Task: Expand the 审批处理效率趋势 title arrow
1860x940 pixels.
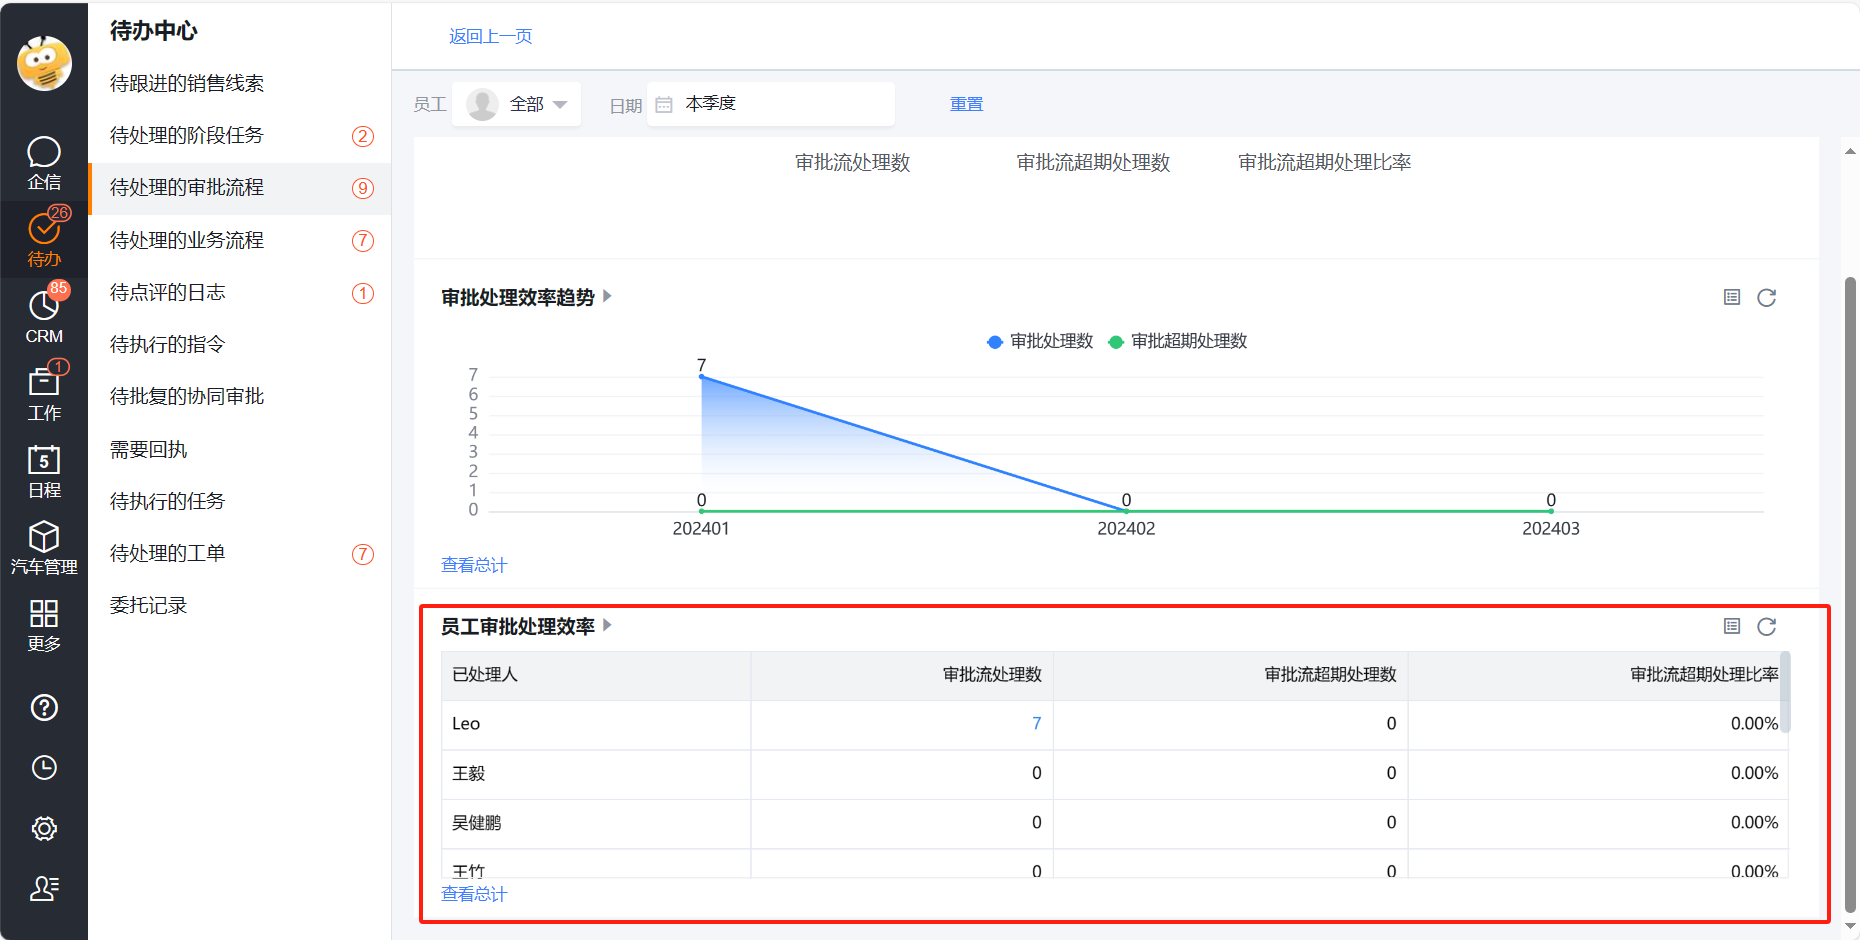Action: point(607,296)
